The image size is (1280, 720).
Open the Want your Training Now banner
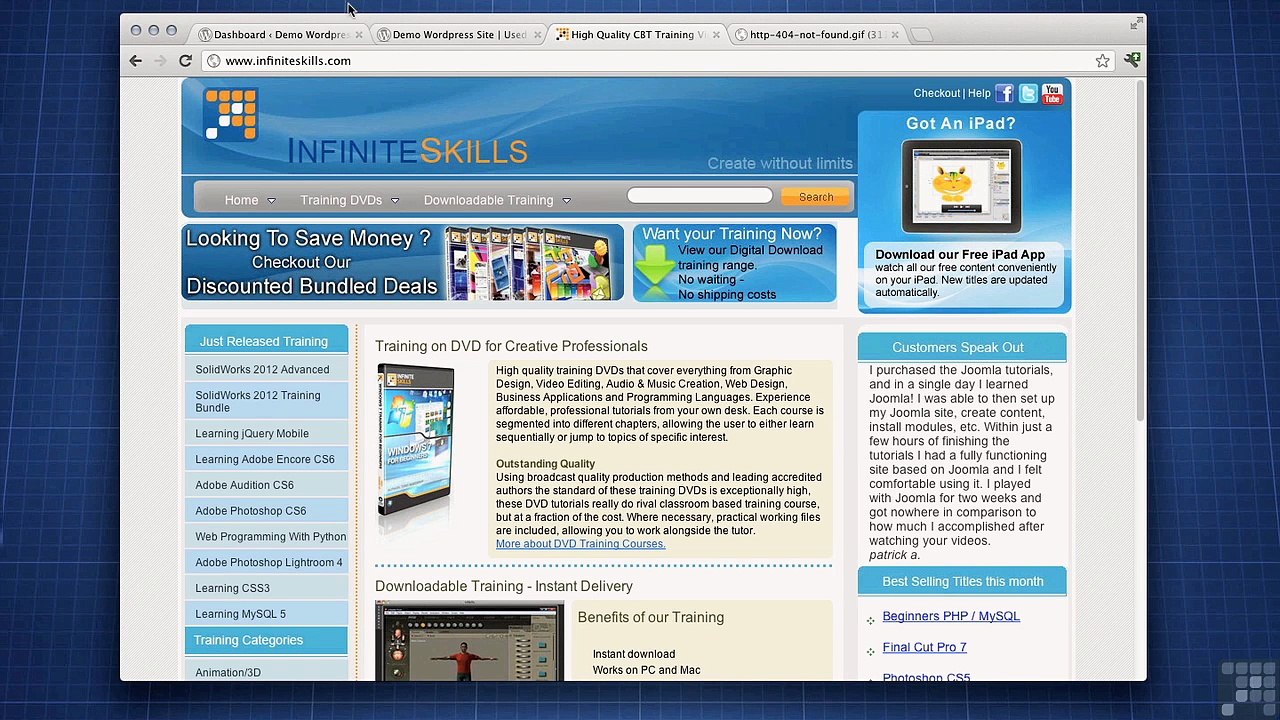[x=734, y=263]
